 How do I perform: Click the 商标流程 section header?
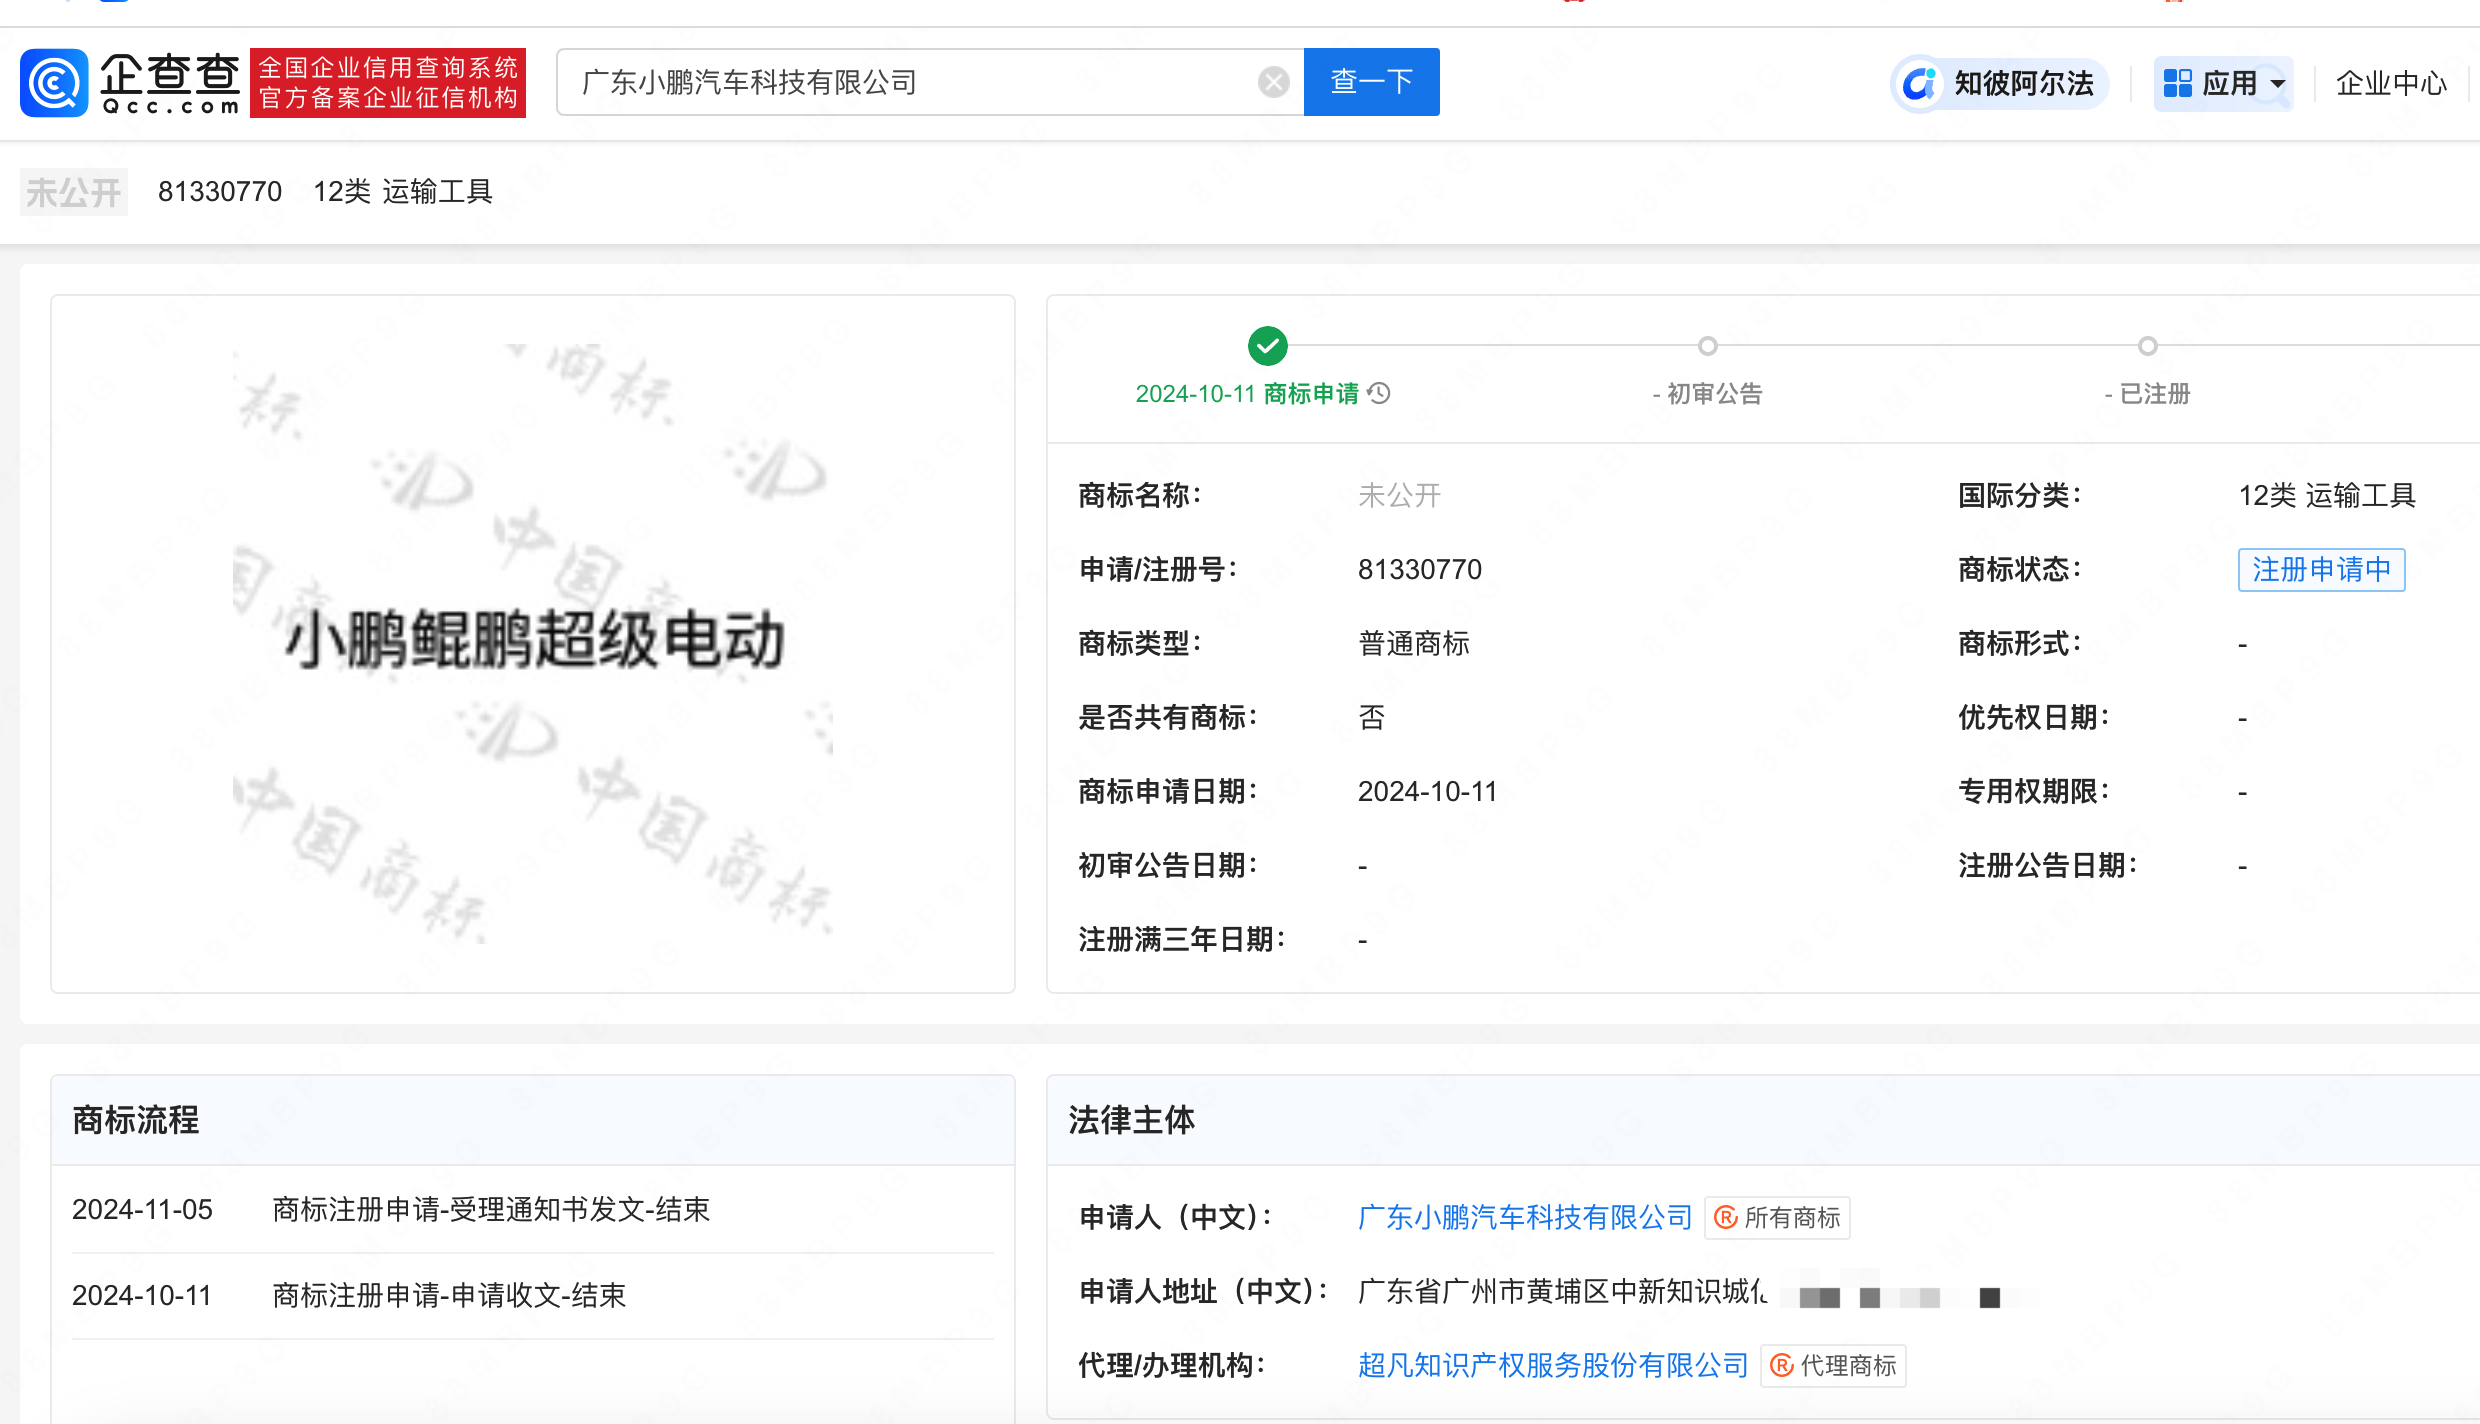(533, 1120)
